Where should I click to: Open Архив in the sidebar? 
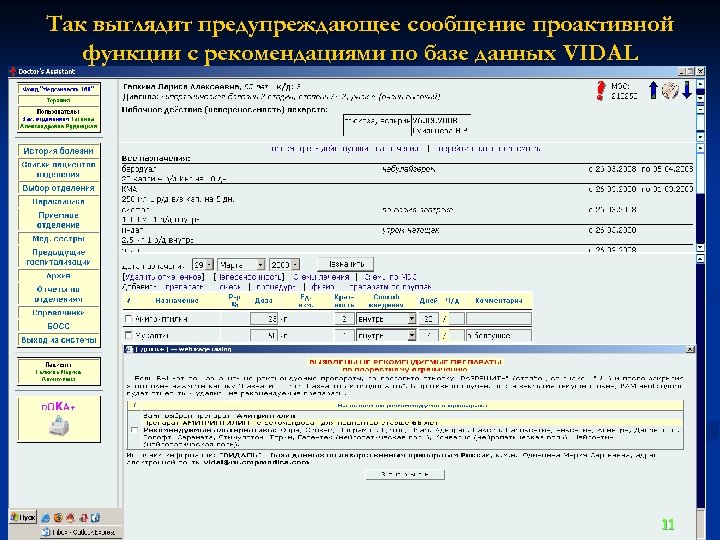[58, 276]
